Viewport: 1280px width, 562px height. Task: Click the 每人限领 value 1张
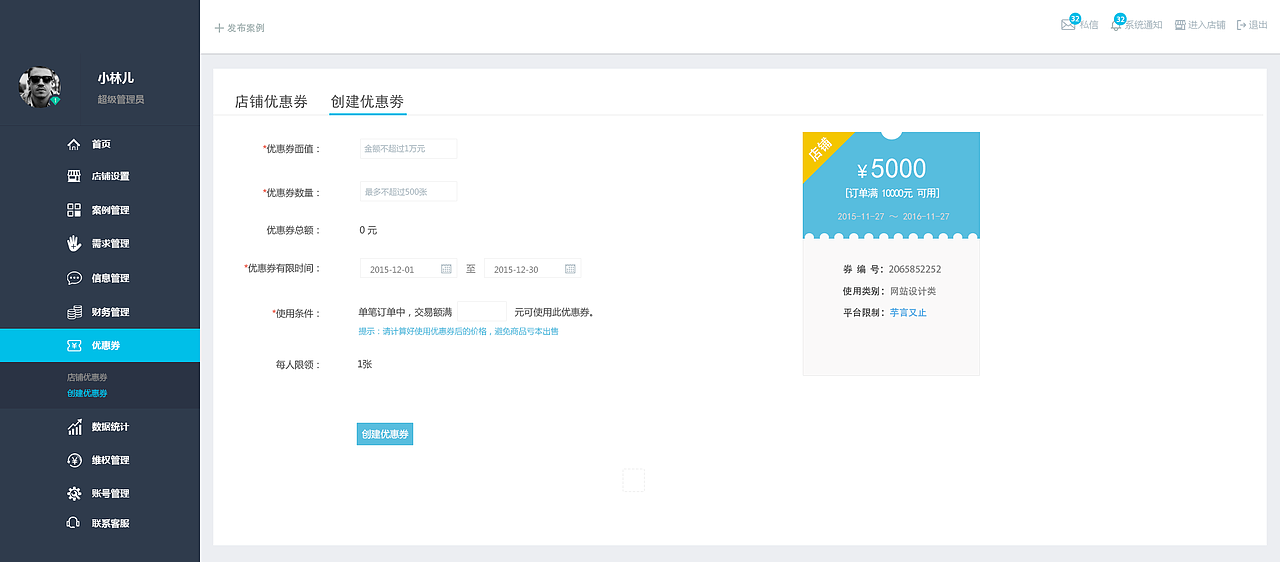click(x=365, y=364)
